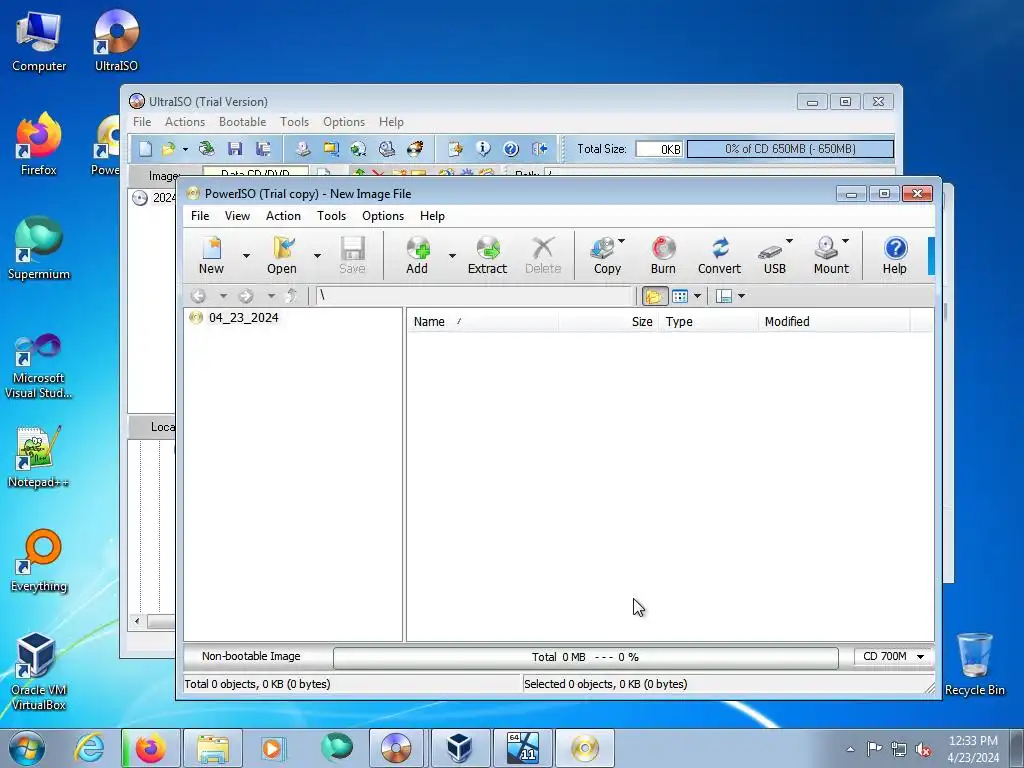Click the UltraISO mount to virtual drive icon
The width and height of the screenshot is (1024, 768).
coord(387,149)
